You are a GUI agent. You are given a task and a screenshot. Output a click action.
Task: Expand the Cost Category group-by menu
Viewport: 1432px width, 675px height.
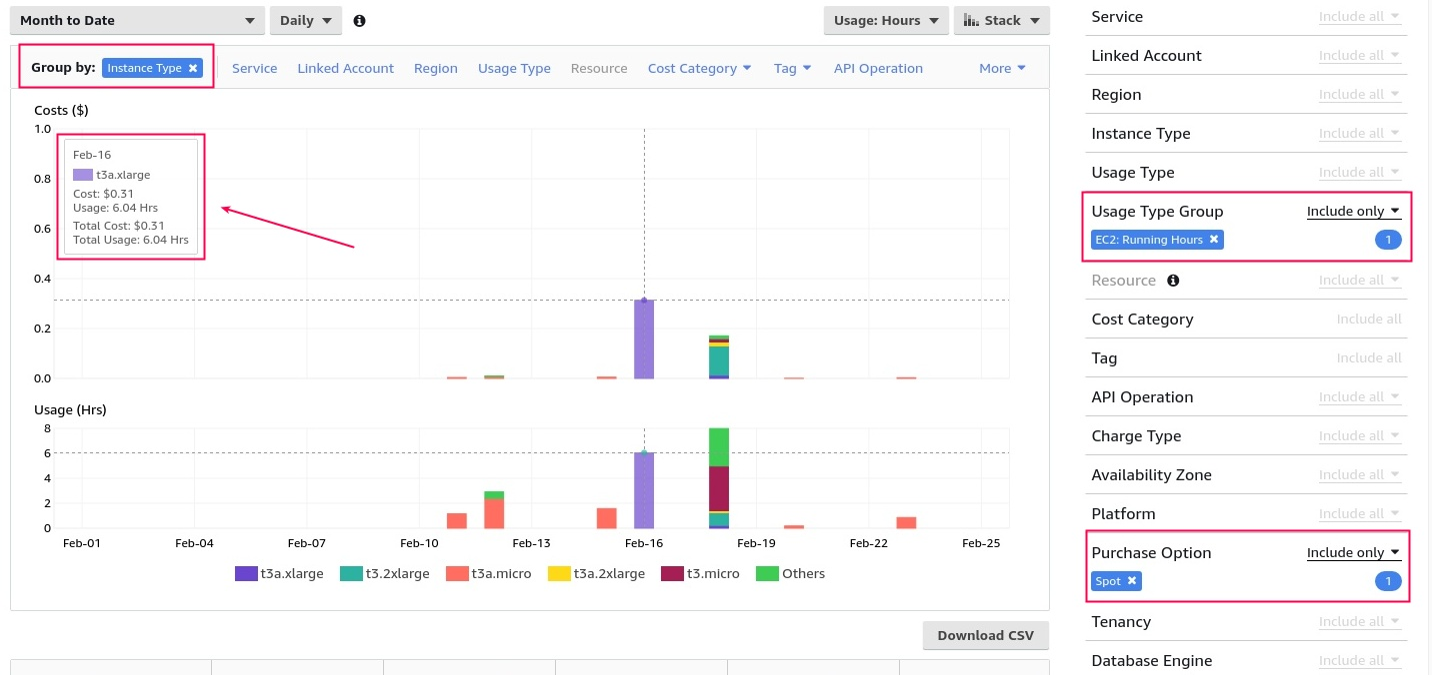(699, 68)
